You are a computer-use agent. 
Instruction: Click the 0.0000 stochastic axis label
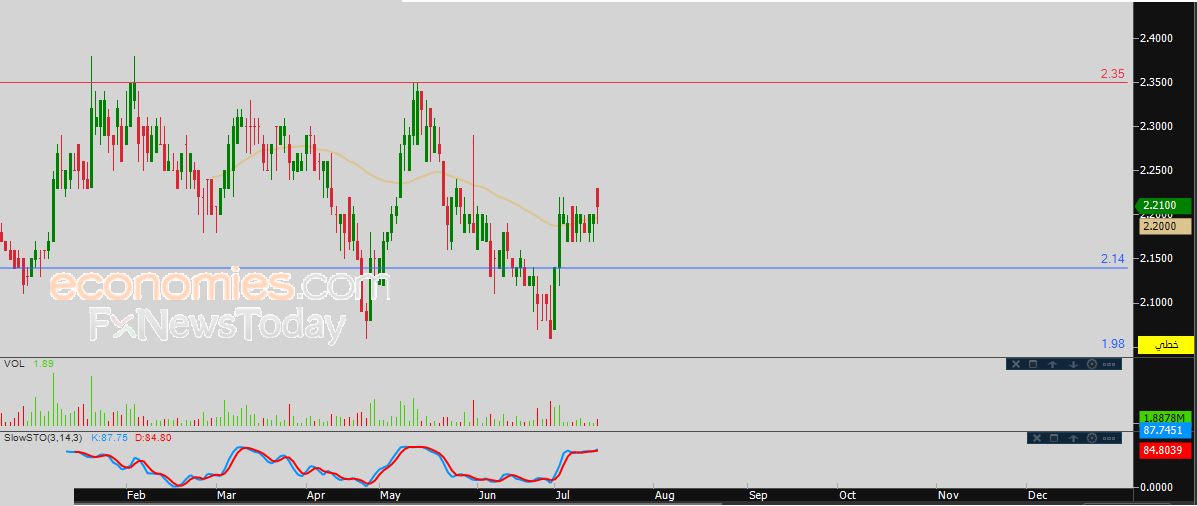[x=1157, y=486]
